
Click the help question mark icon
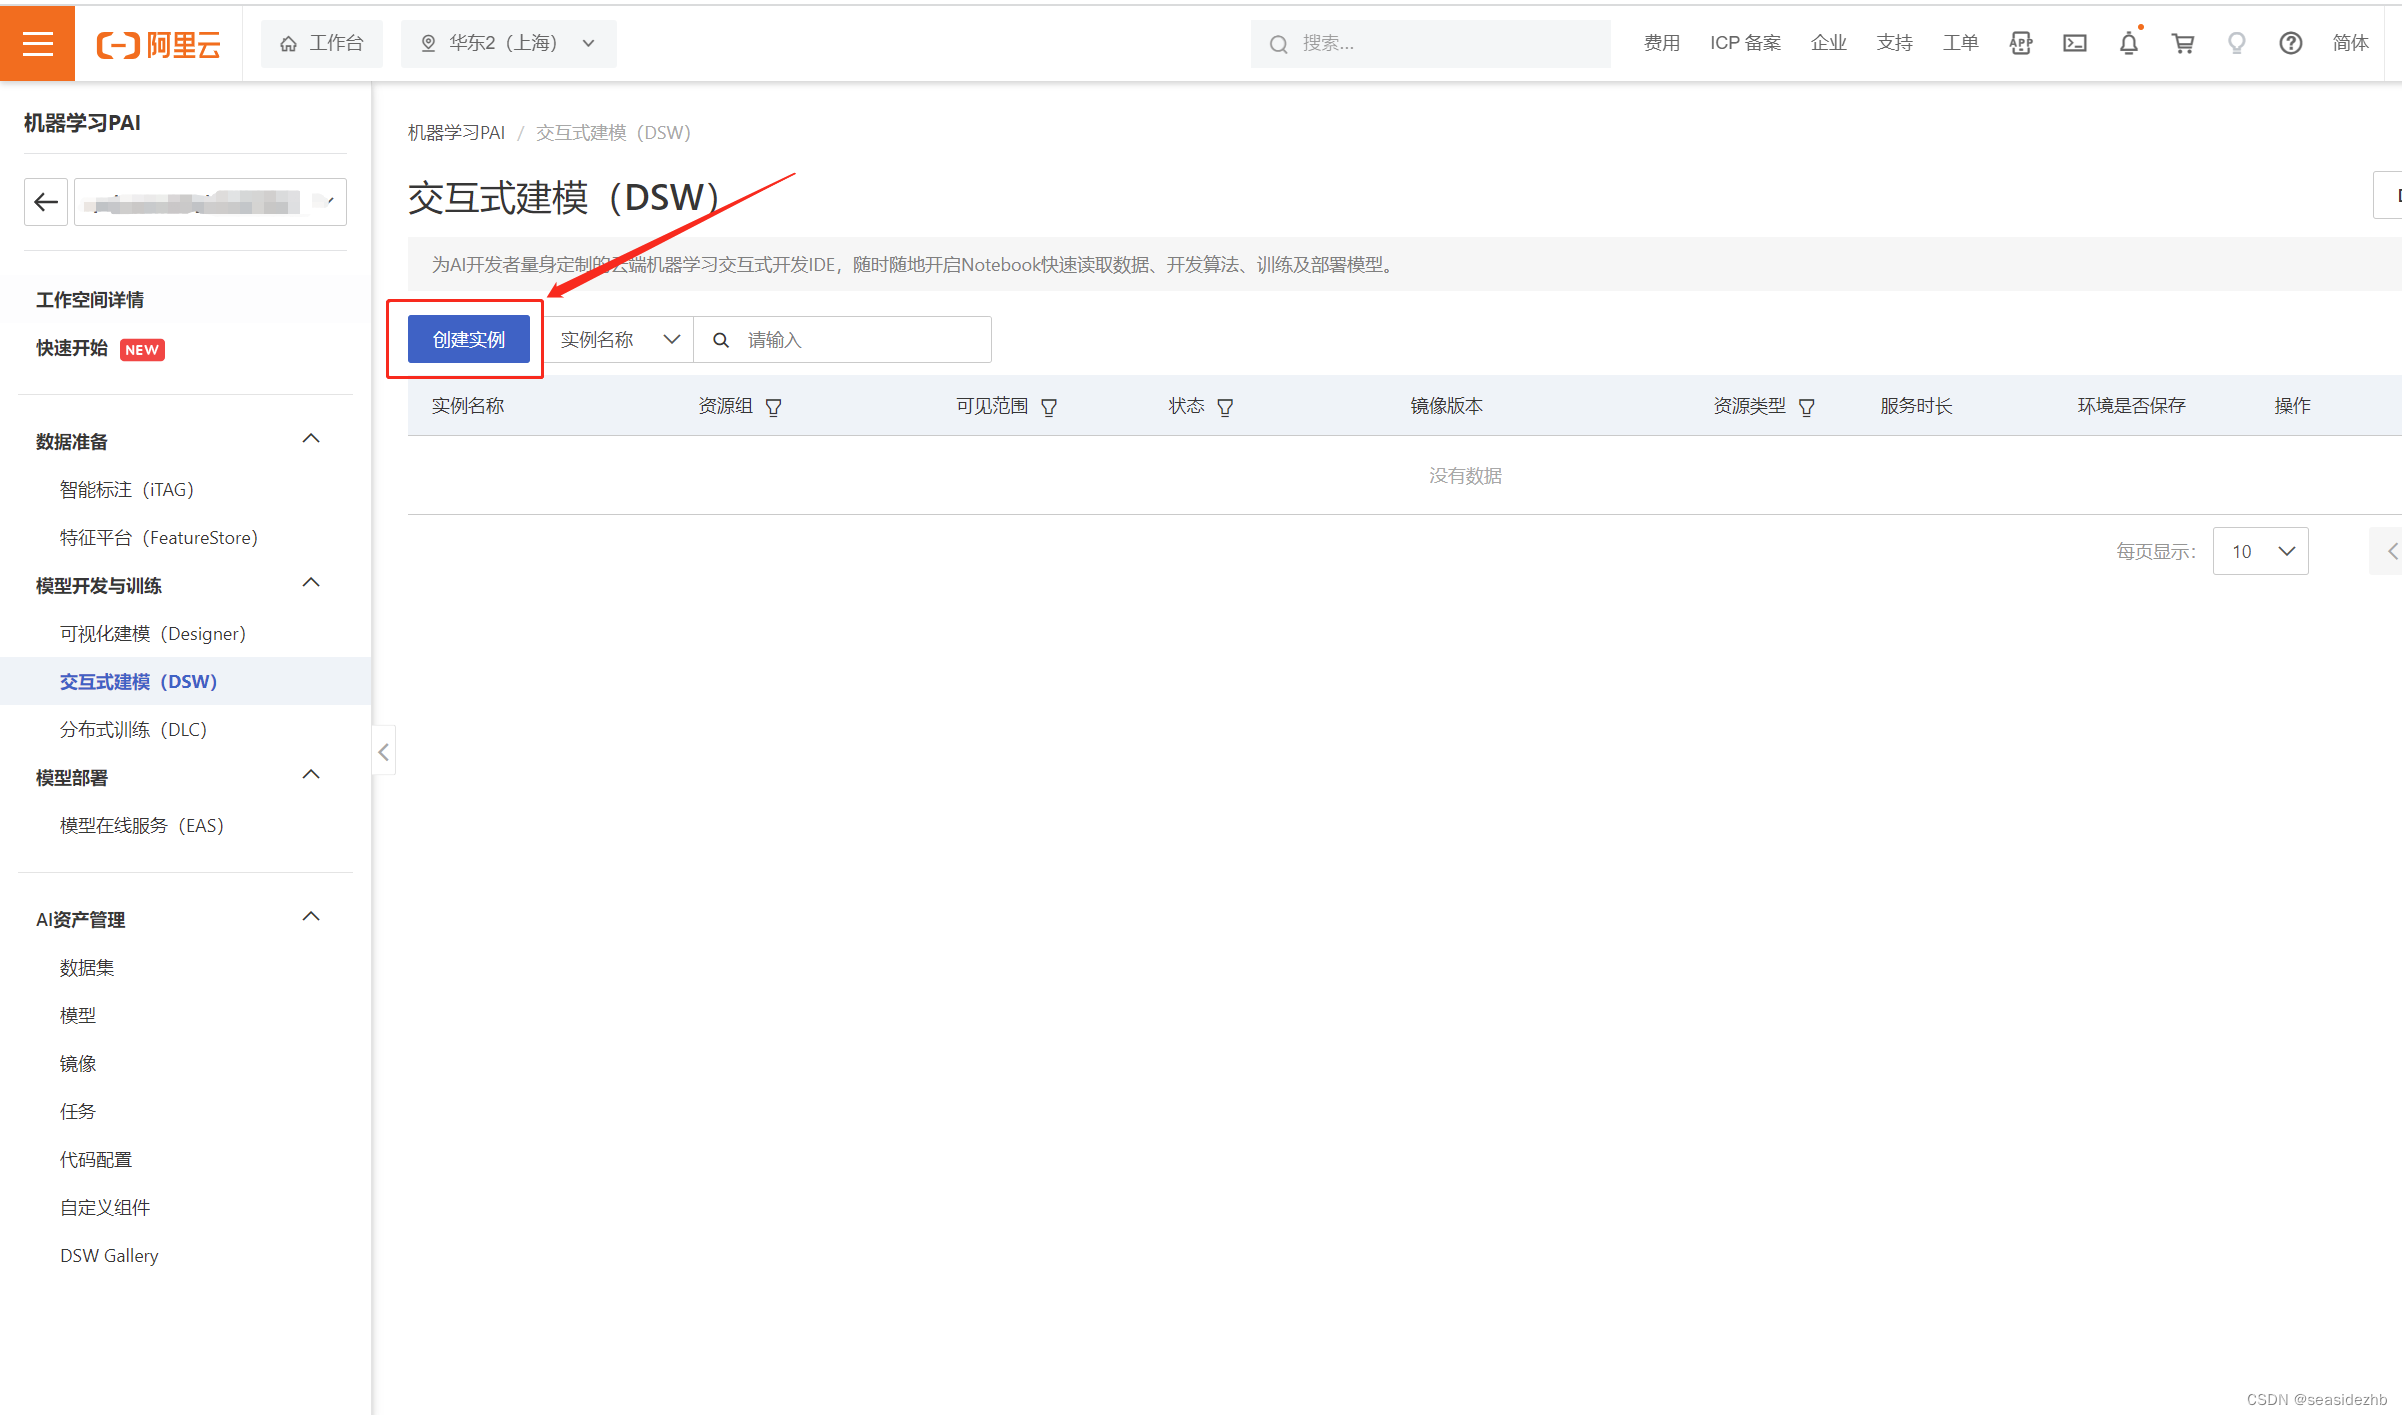2290,43
